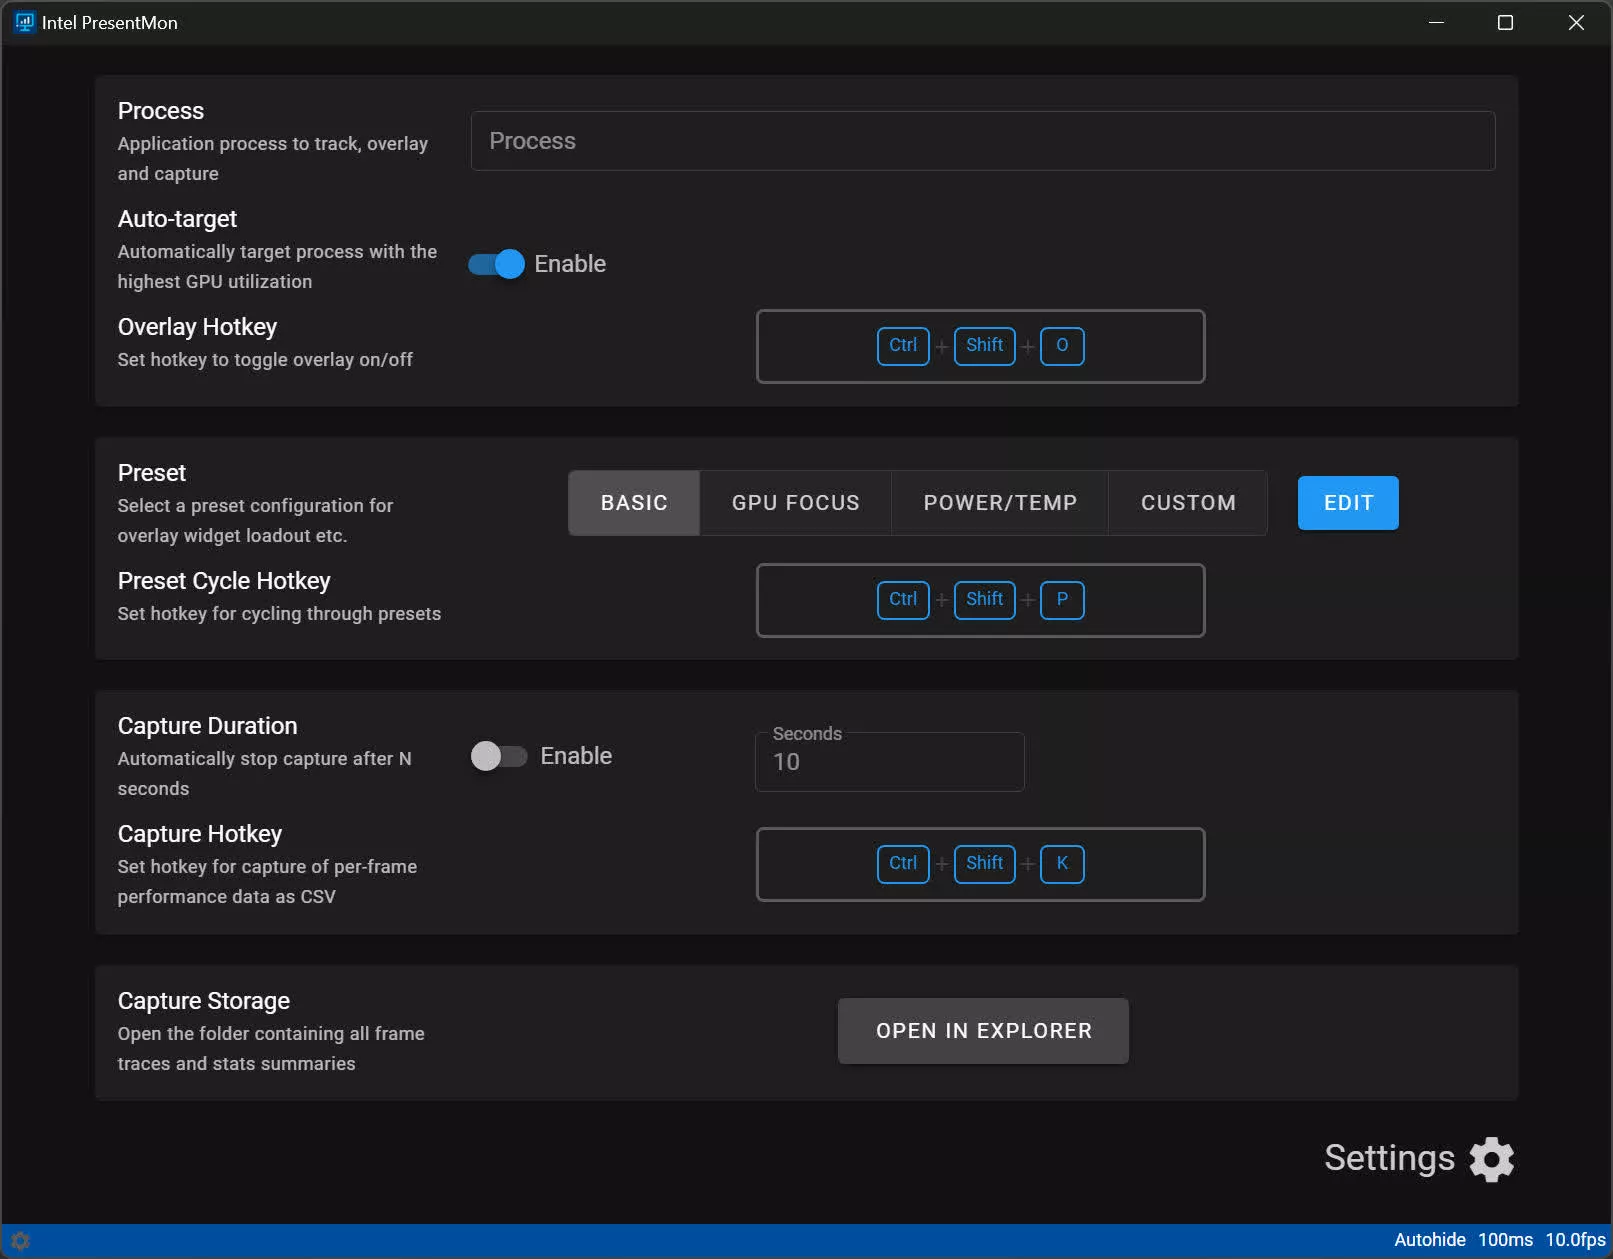The height and width of the screenshot is (1259, 1613).
Task: Select the POWER/TEMP preset
Action: (x=1000, y=503)
